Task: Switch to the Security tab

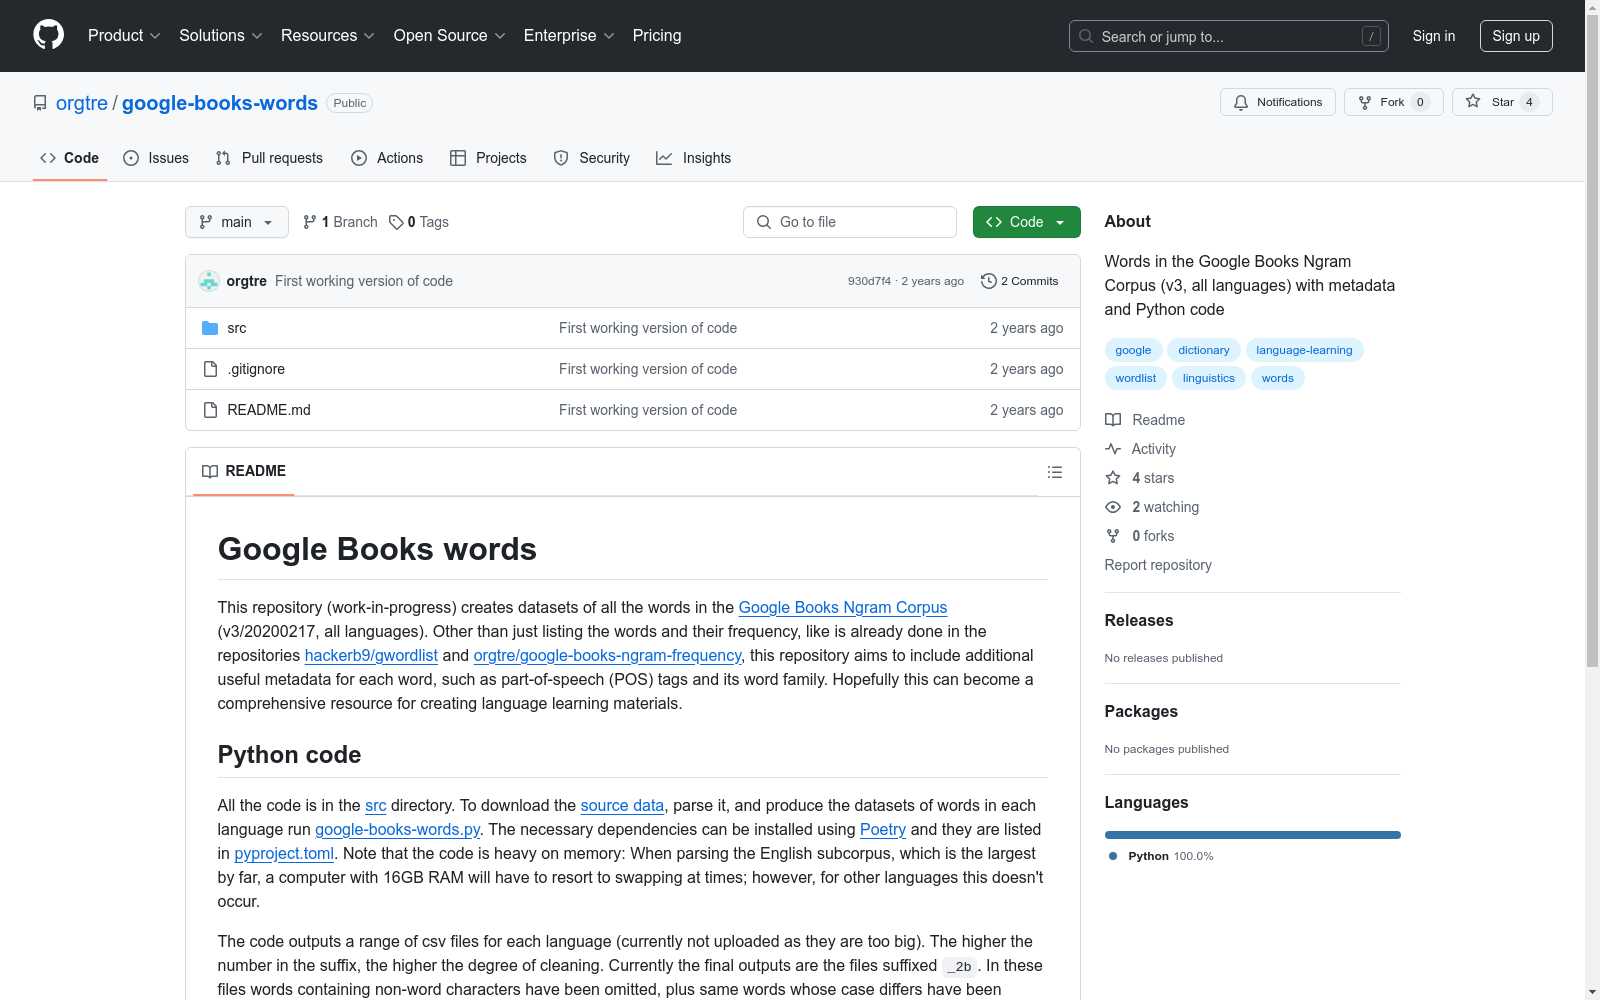Action: 592,158
